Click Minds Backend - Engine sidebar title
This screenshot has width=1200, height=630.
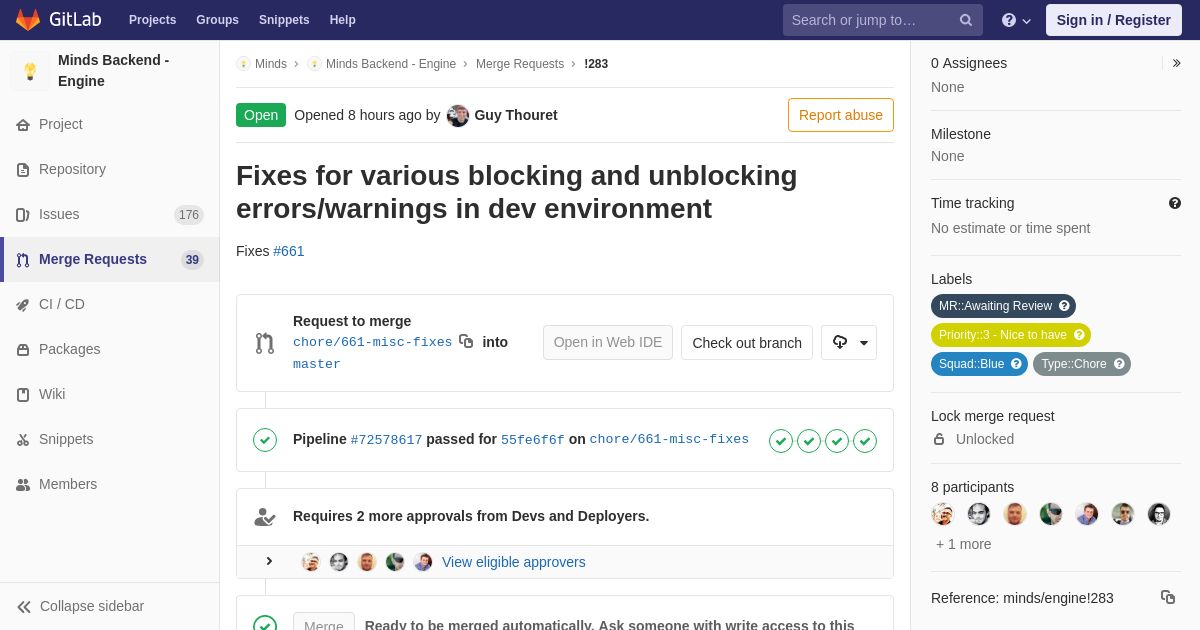(114, 70)
